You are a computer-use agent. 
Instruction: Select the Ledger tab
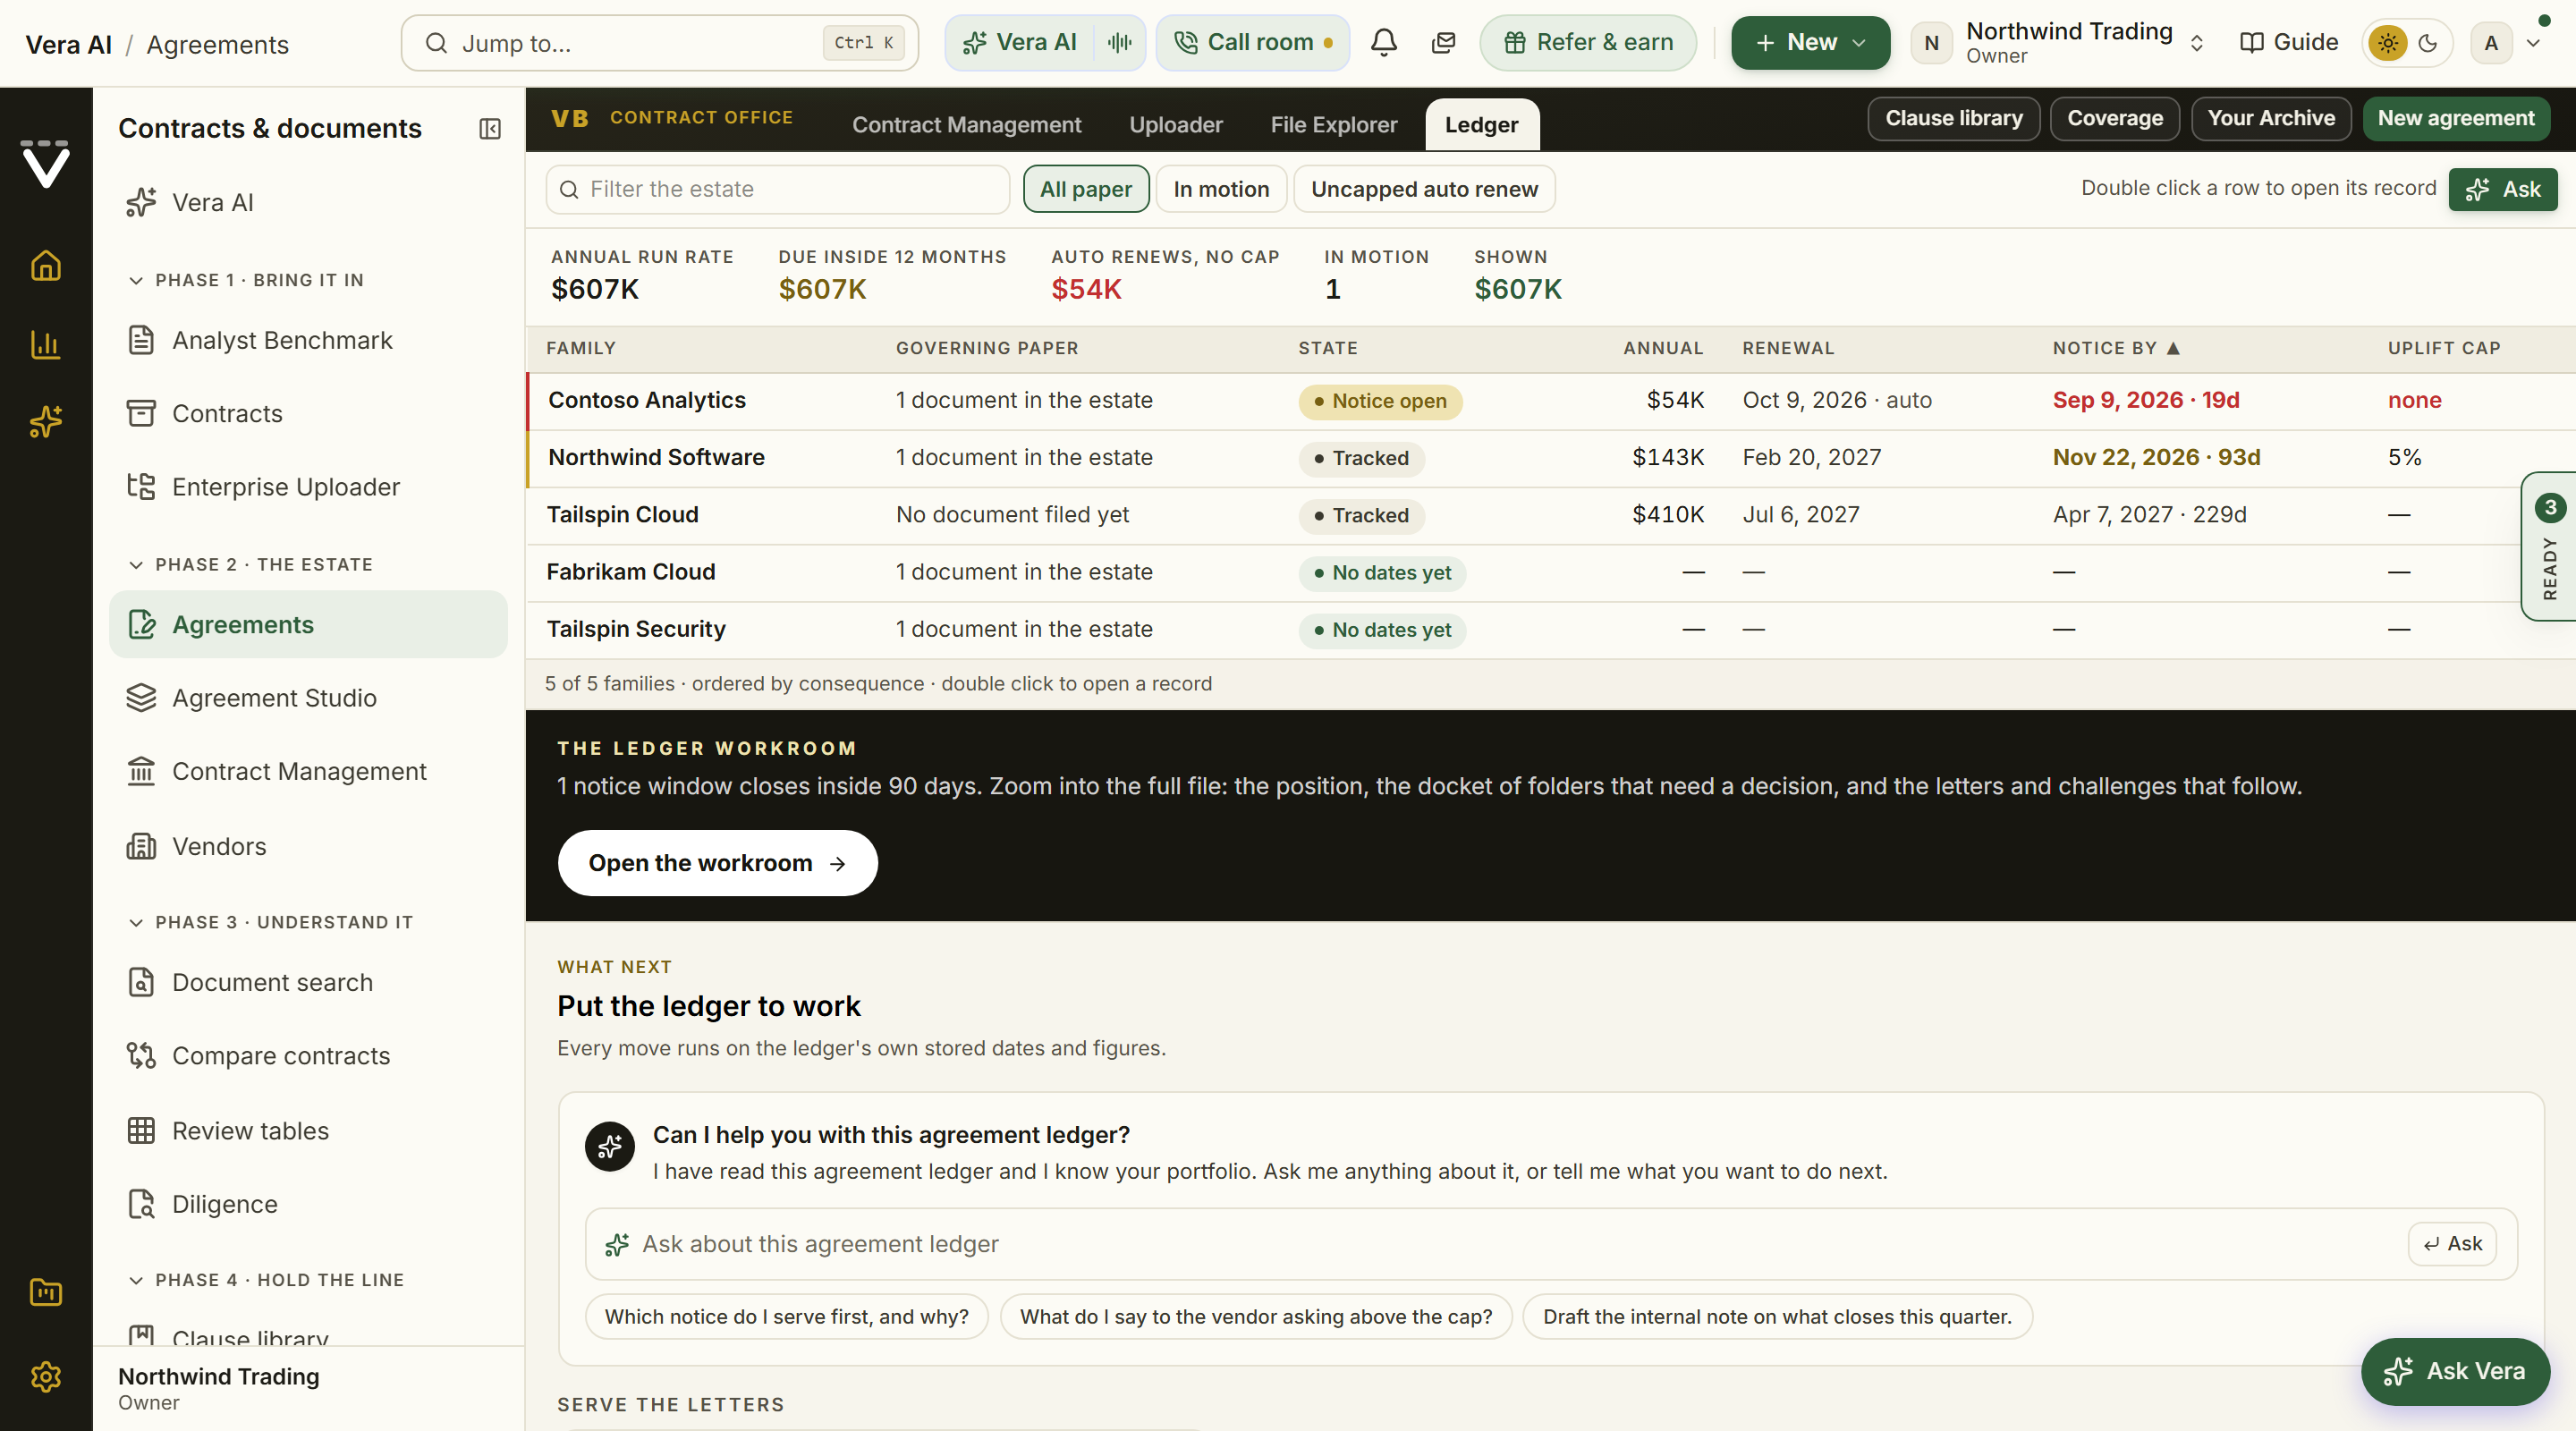[1481, 125]
